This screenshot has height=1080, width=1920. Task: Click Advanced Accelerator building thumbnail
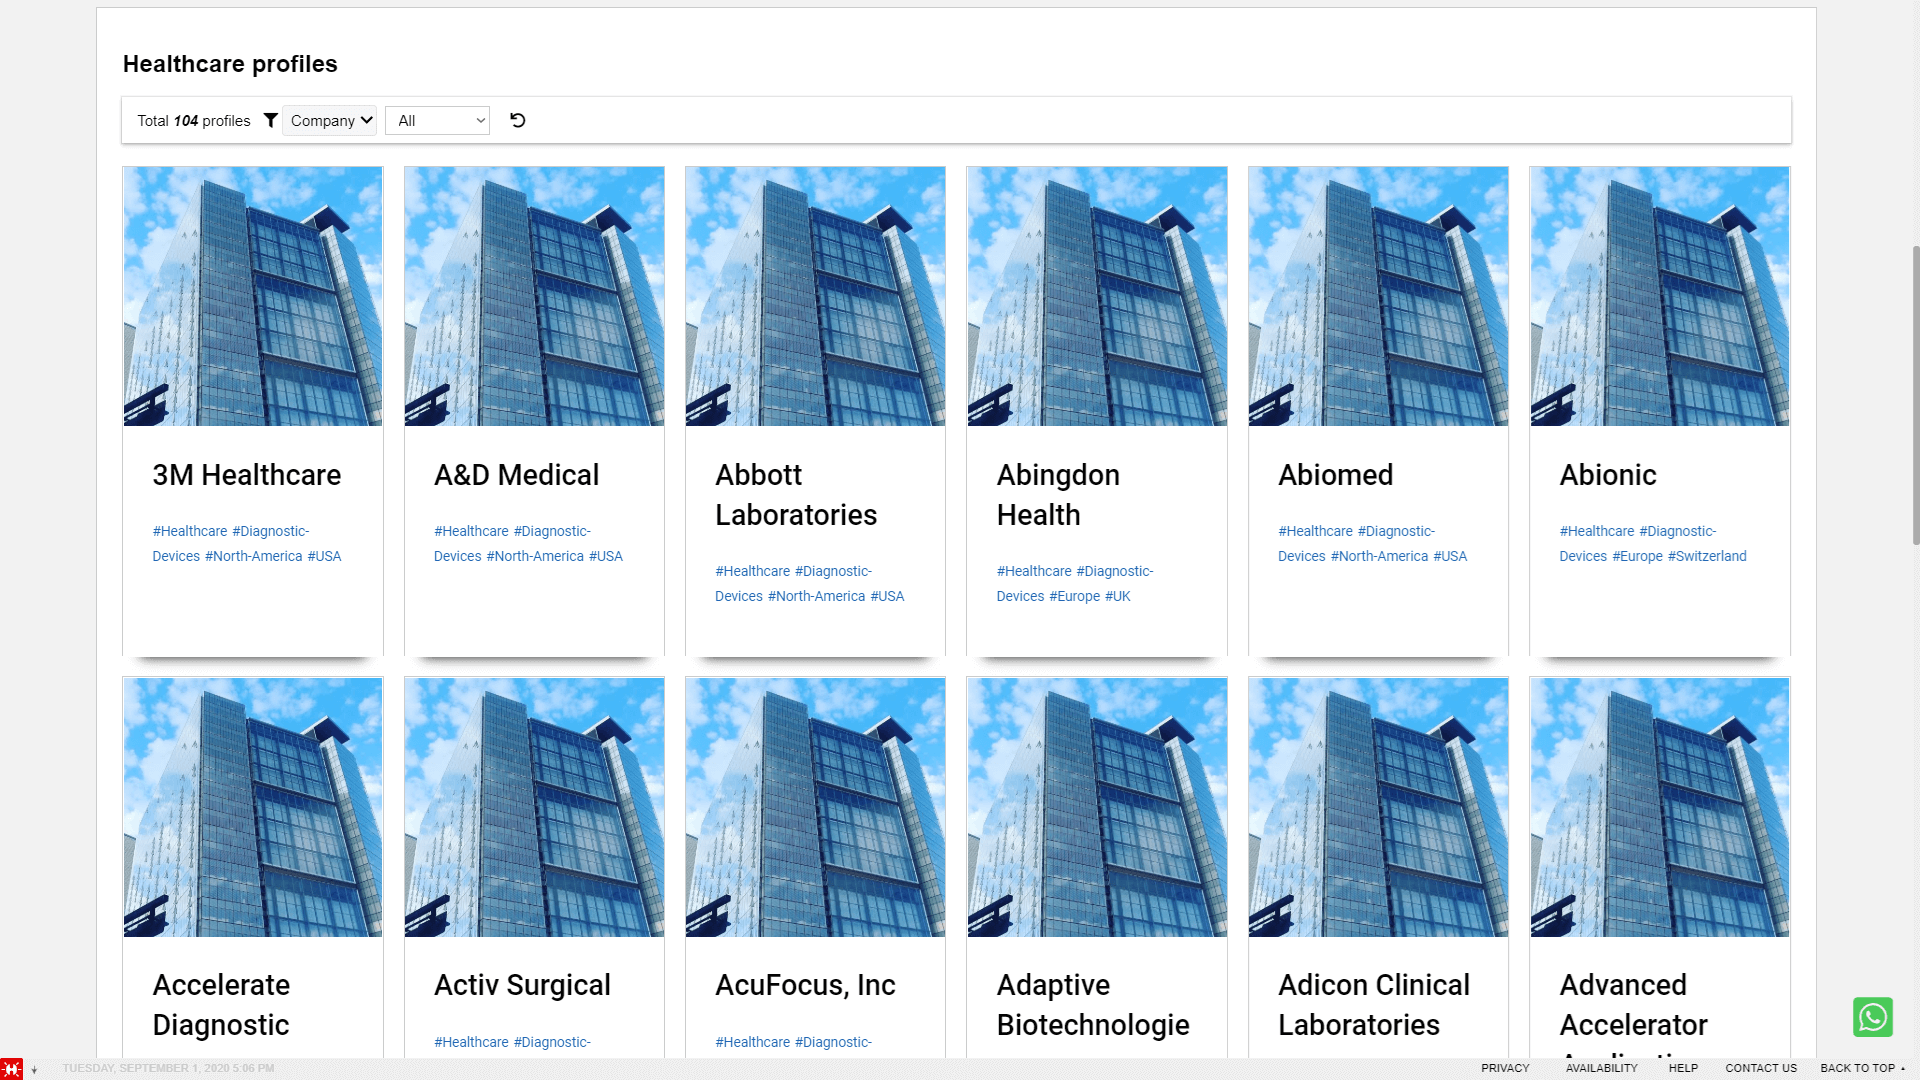1660,807
